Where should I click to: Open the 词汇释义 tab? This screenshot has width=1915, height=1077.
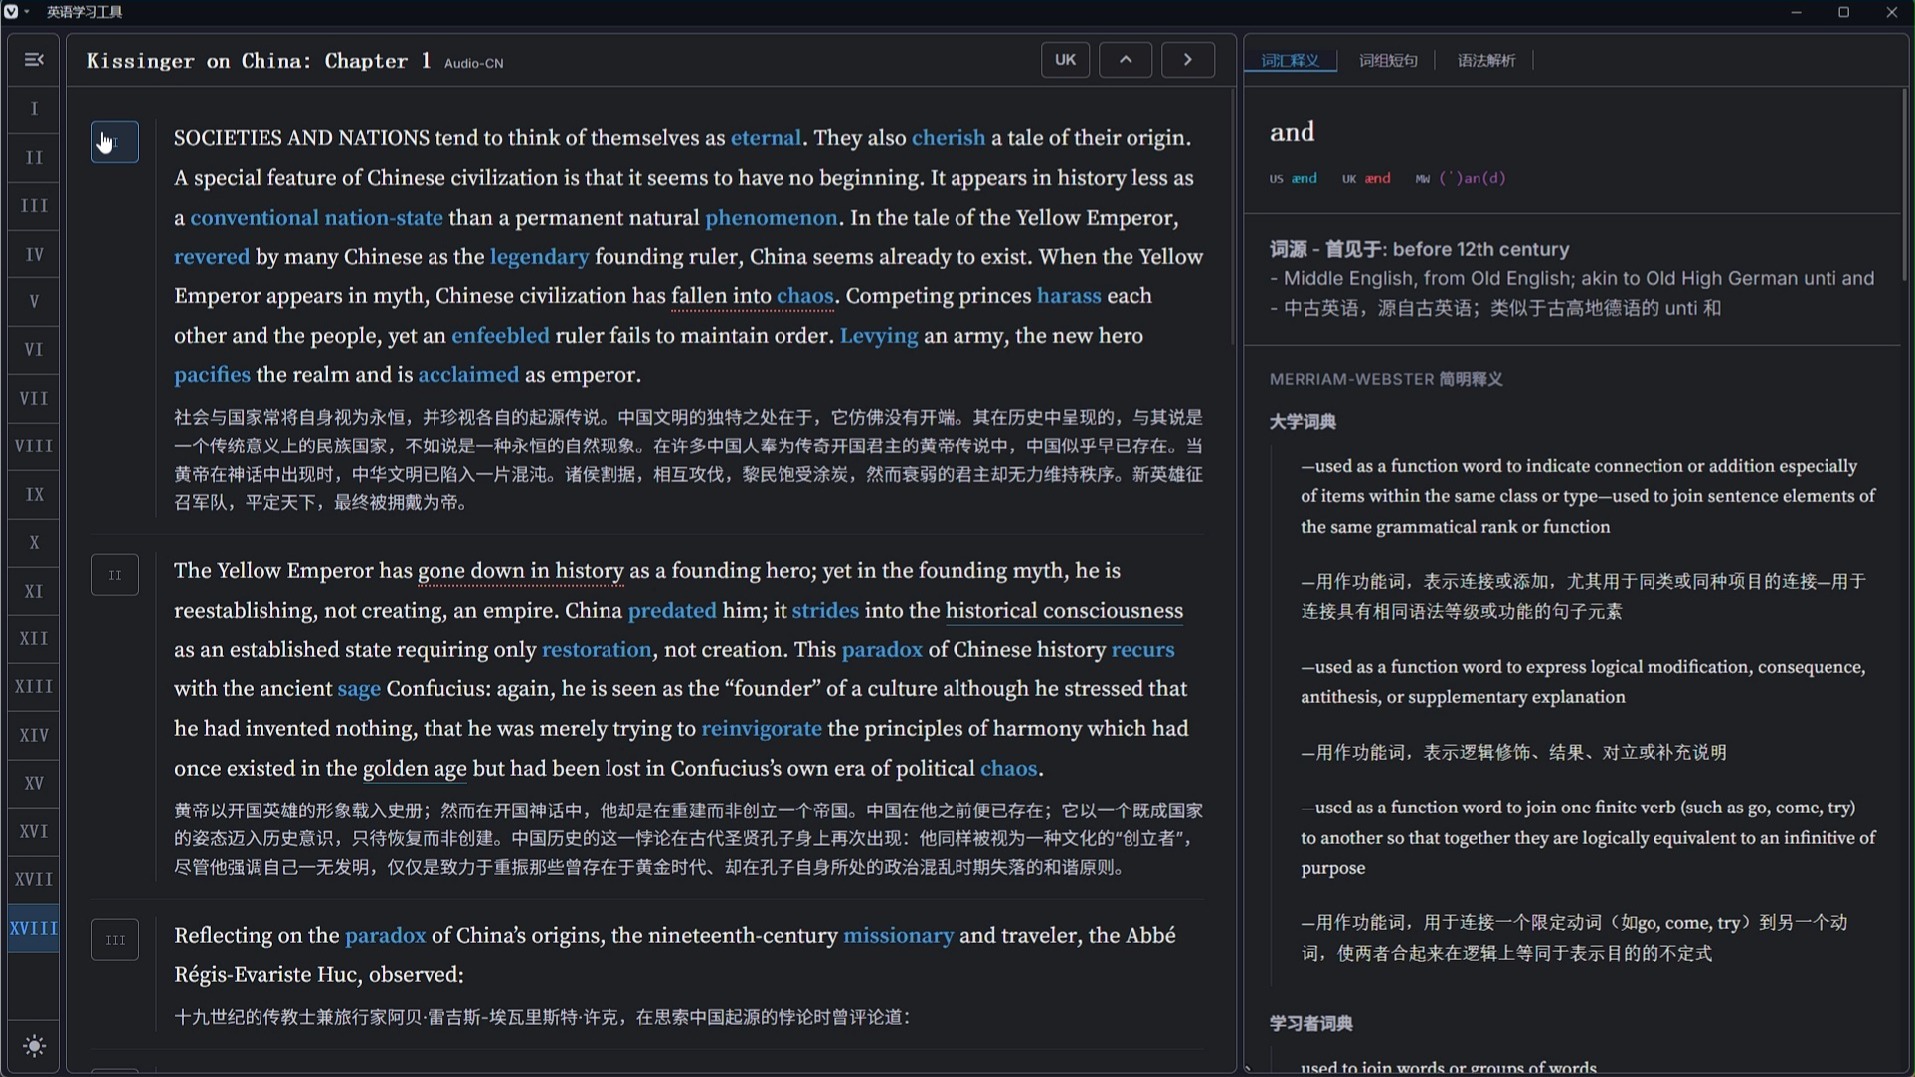point(1290,61)
